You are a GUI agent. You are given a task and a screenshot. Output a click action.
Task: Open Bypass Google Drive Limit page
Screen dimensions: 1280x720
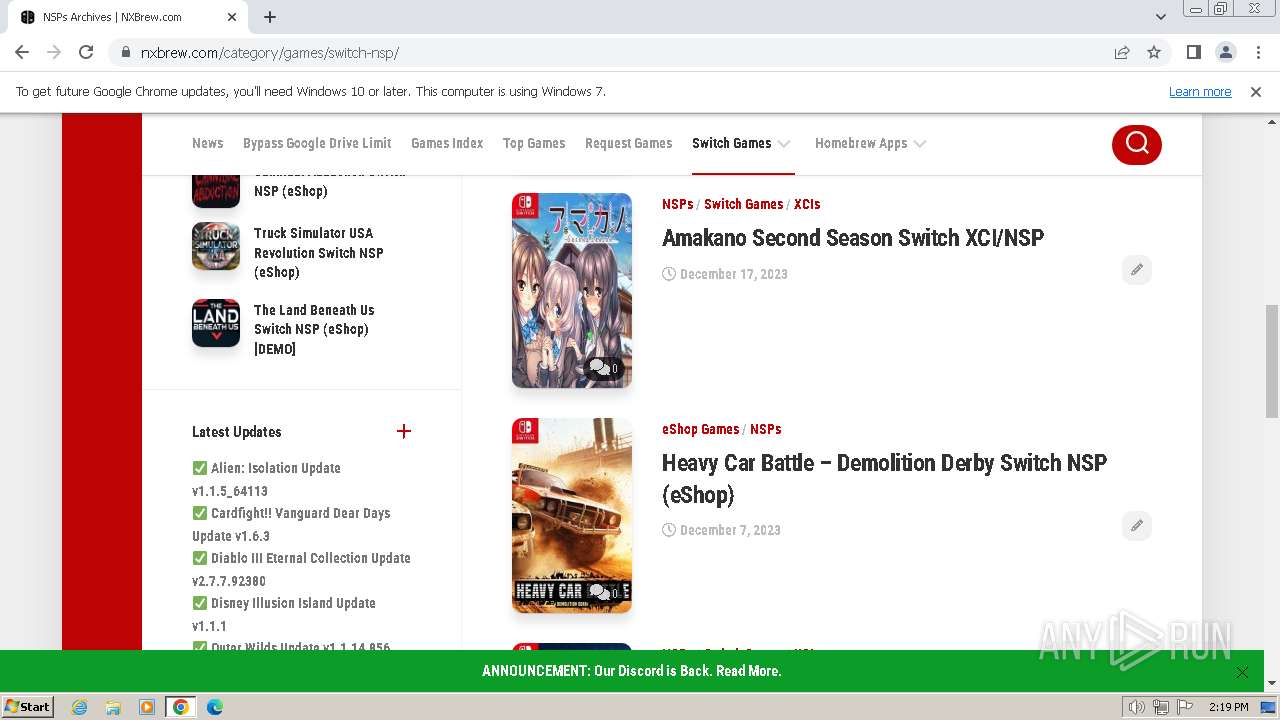pos(317,143)
